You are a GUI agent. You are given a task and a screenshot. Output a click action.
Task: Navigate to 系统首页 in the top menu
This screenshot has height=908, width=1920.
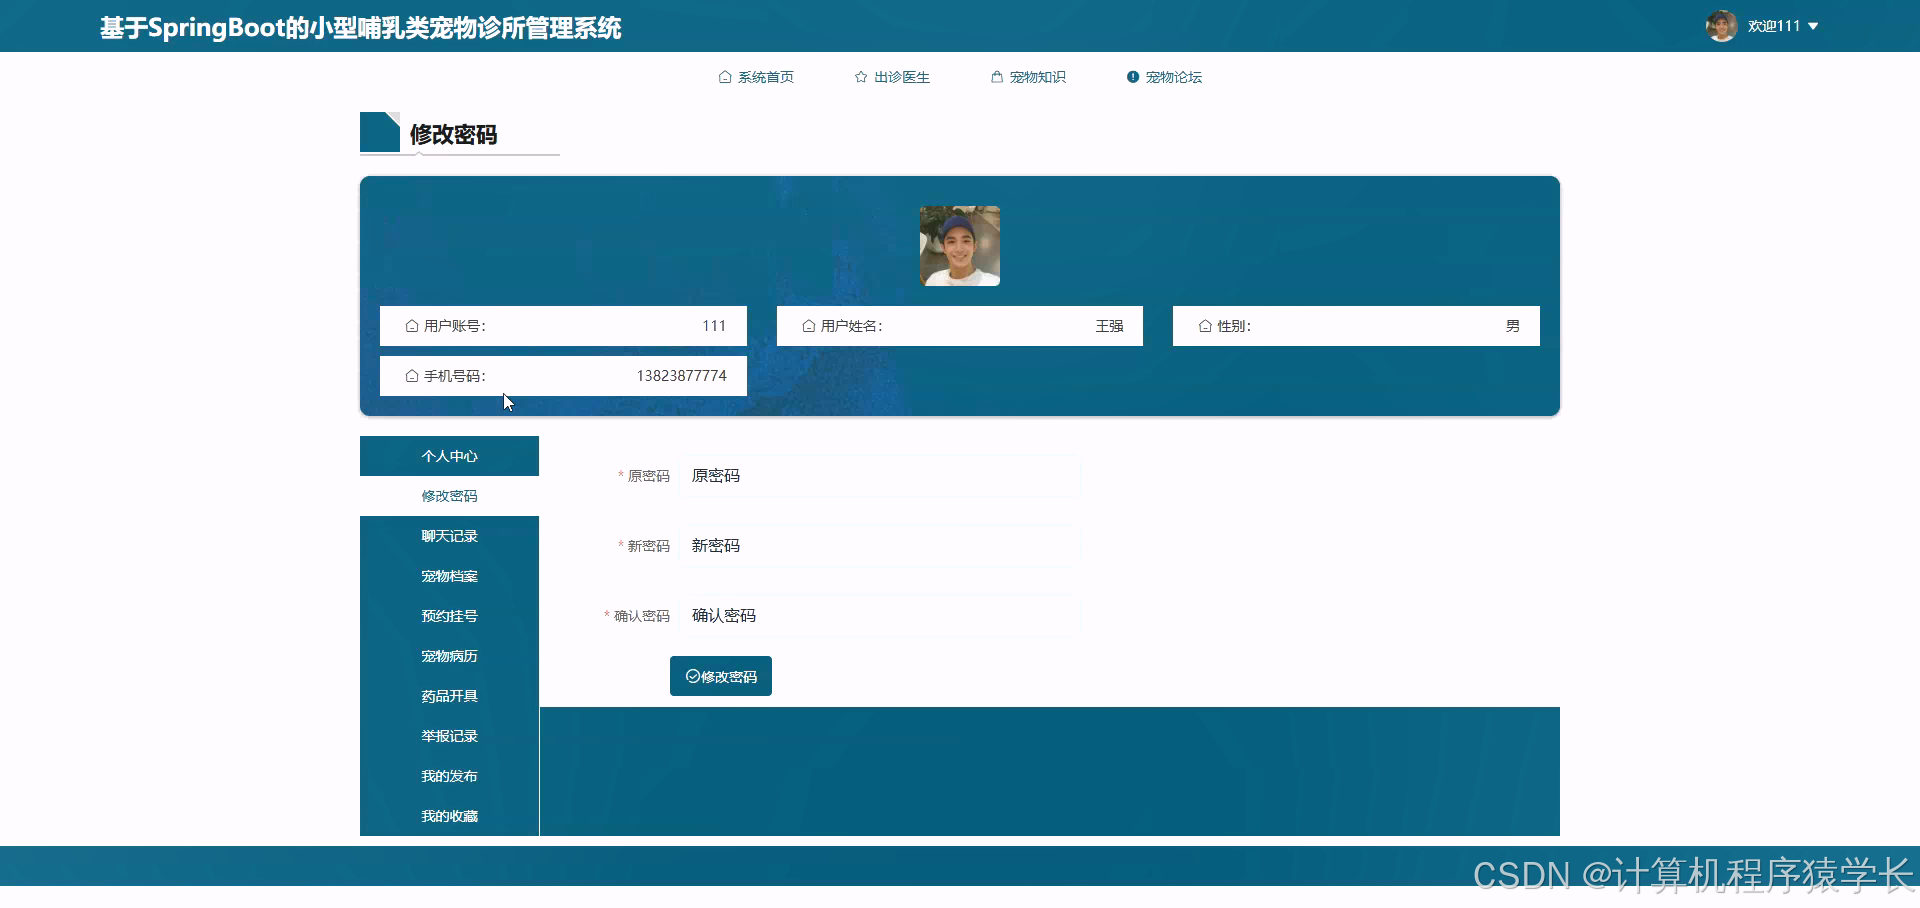pyautogui.click(x=765, y=76)
